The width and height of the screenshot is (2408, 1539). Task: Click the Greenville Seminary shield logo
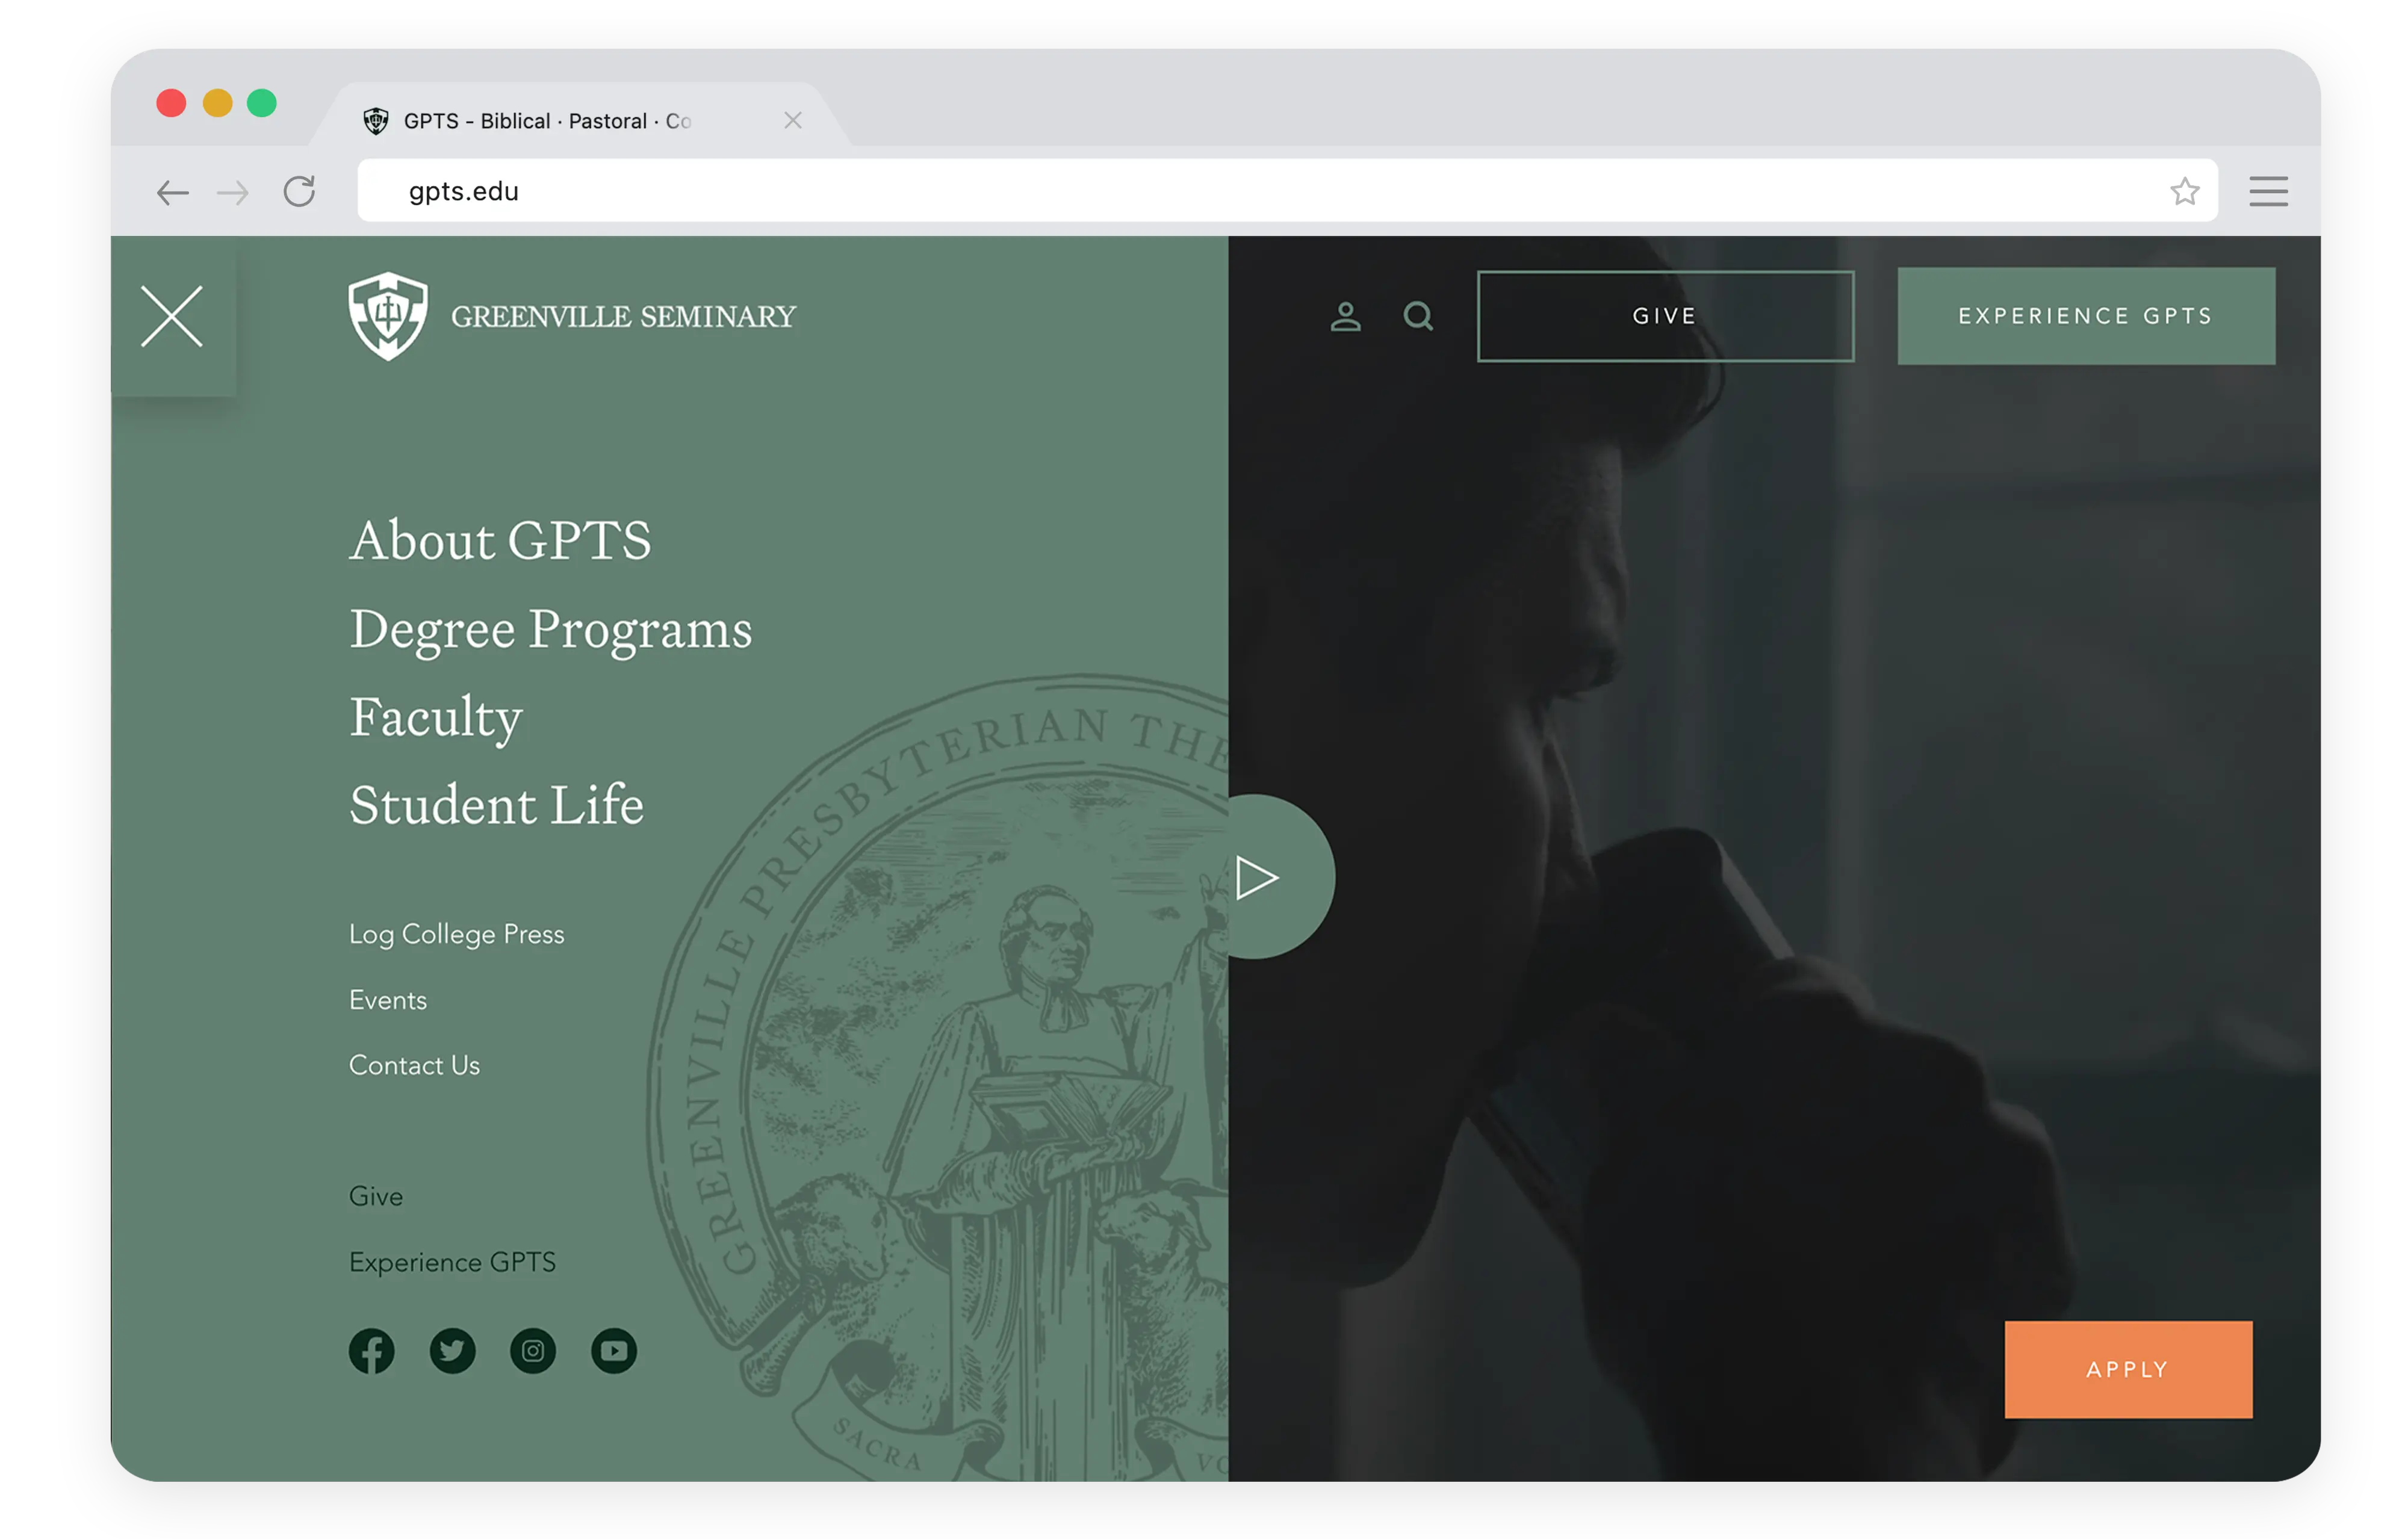(388, 316)
